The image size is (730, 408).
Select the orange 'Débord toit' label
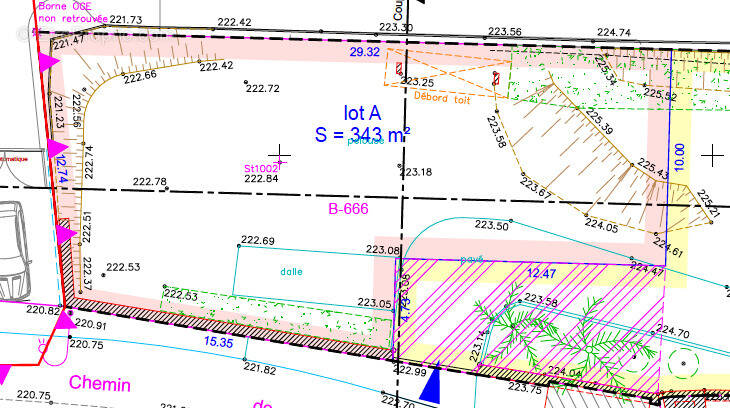(x=440, y=97)
